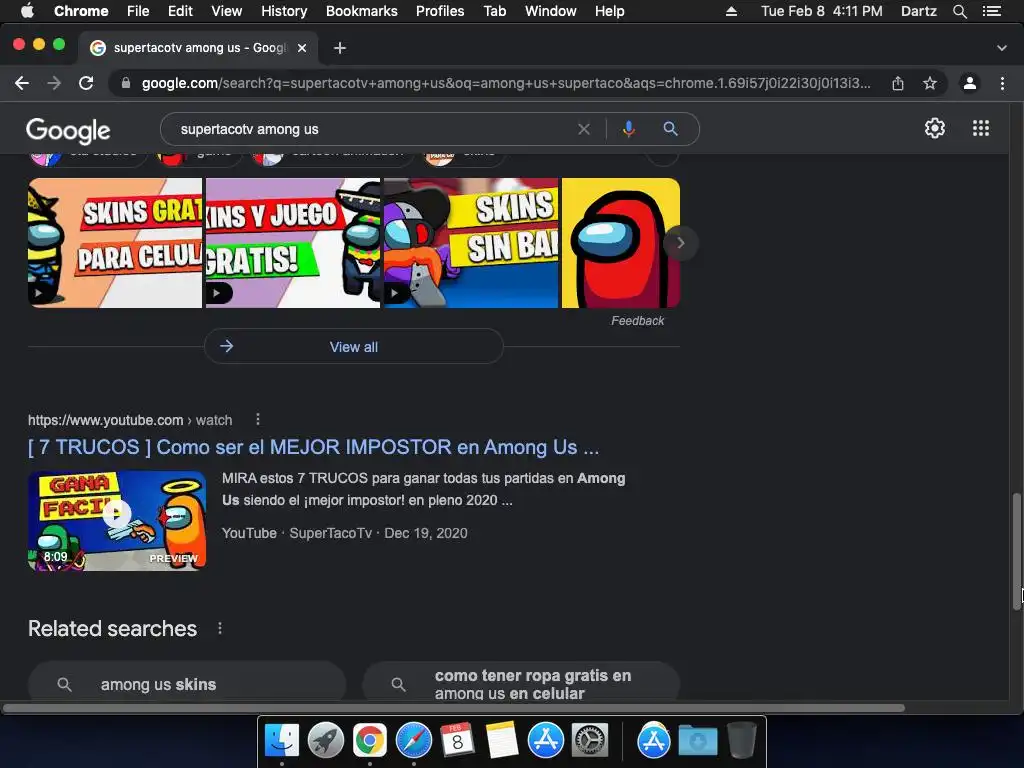Open Related searches three-dot options
This screenshot has width=1024, height=768.
(220, 628)
